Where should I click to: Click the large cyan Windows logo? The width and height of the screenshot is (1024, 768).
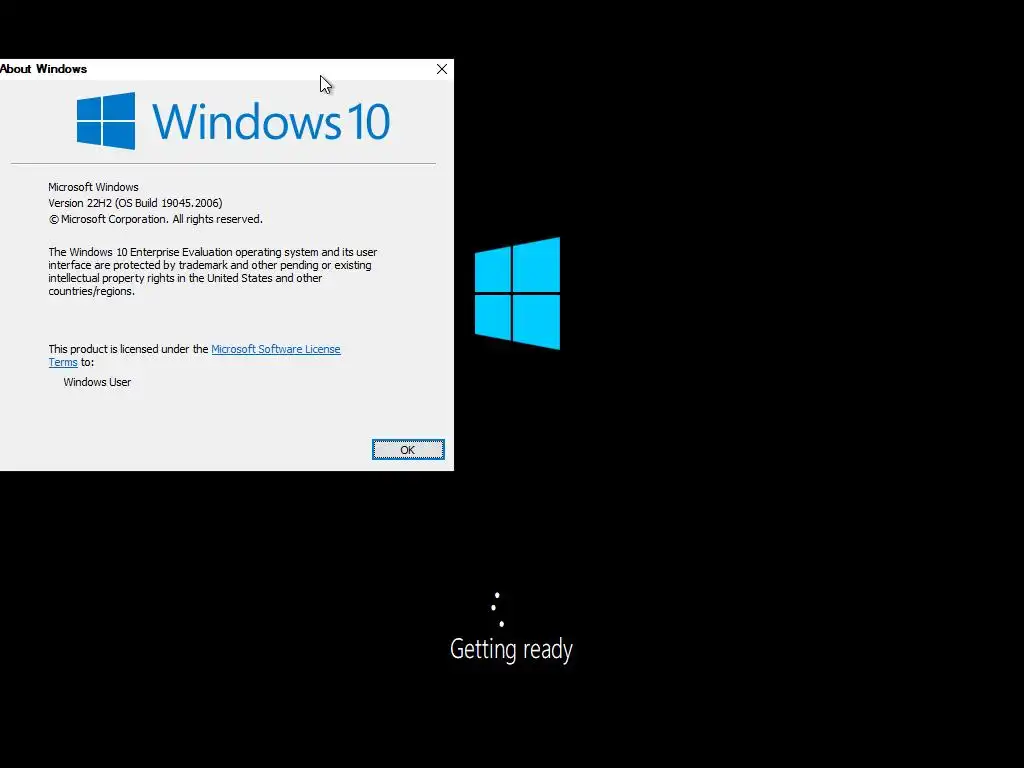point(517,293)
